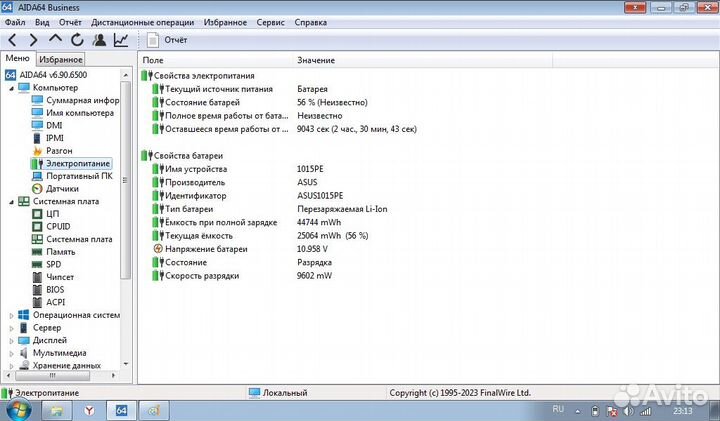Switch to the AIDA64 taskbar button
720x421 pixels.
click(121, 410)
